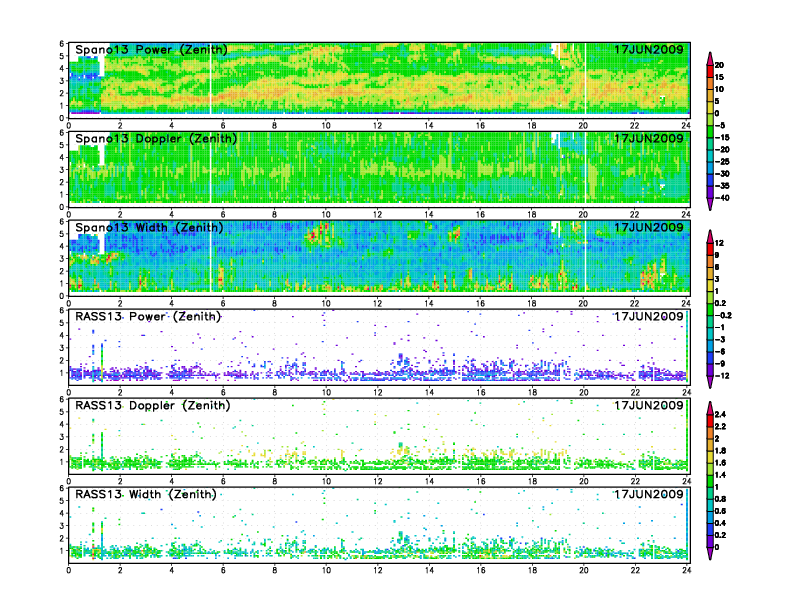This screenshot has width=792, height=612.
Task: Click the "15" label on the top colorbar
Action: pos(719,77)
